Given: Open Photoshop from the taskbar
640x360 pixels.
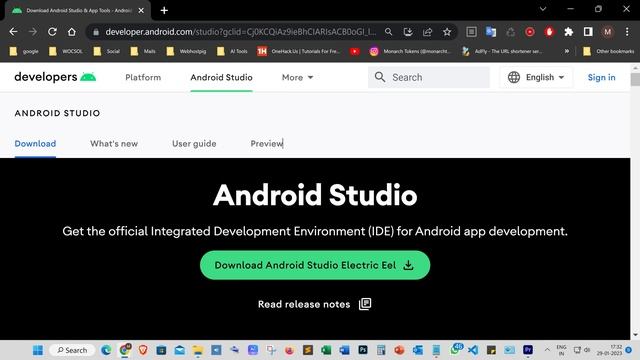Looking at the screenshot, I should [362, 350].
